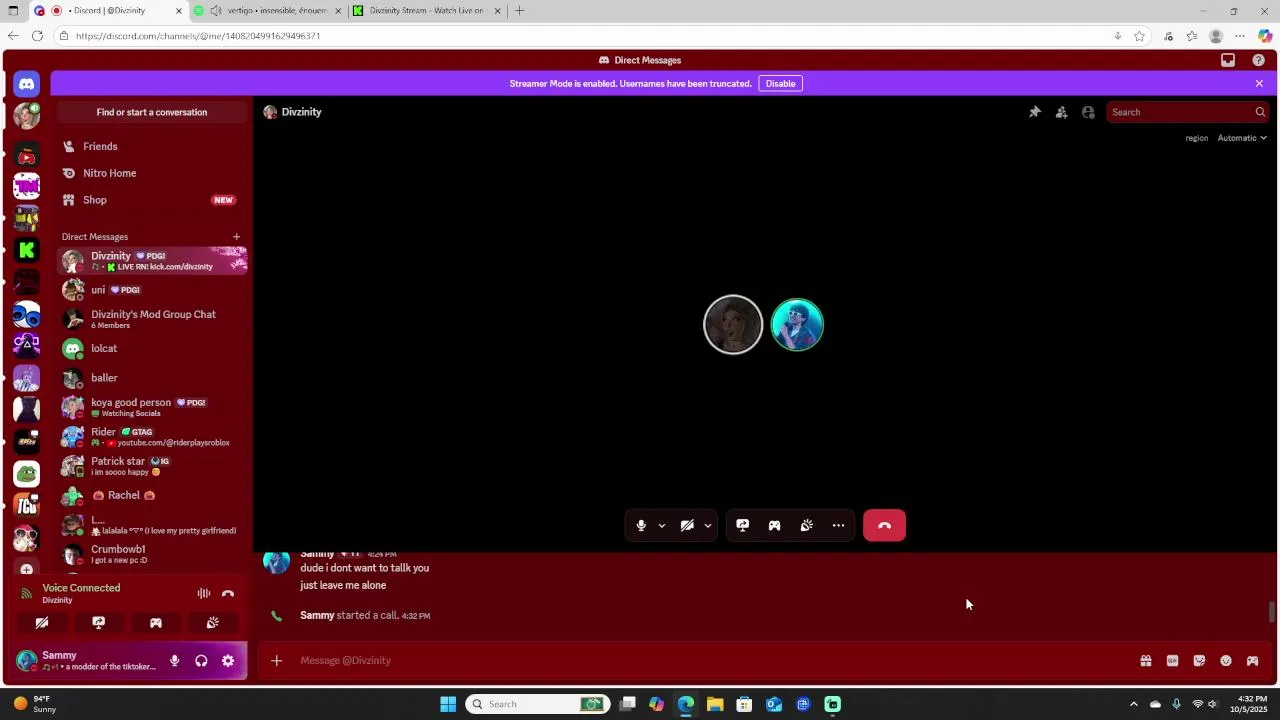Show user profile panel icon
The height and width of the screenshot is (720, 1280).
click(1088, 112)
